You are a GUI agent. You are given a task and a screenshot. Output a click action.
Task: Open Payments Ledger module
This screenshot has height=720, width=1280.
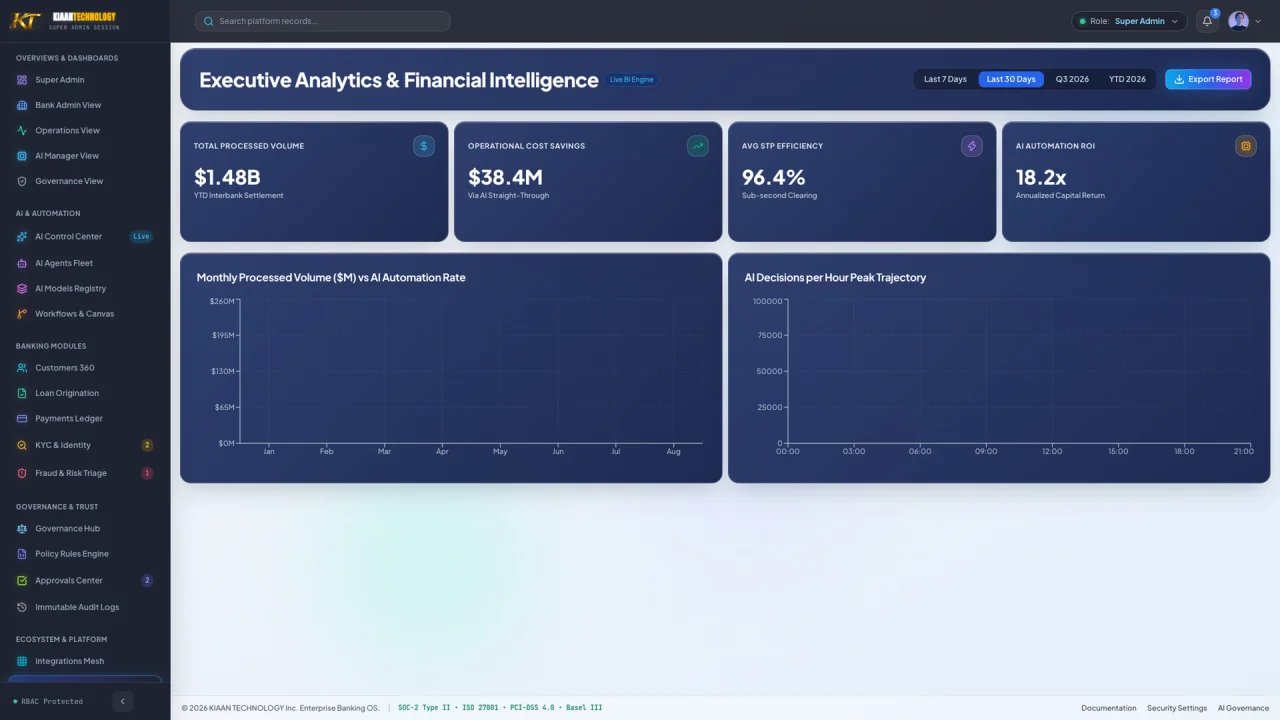(x=85, y=419)
